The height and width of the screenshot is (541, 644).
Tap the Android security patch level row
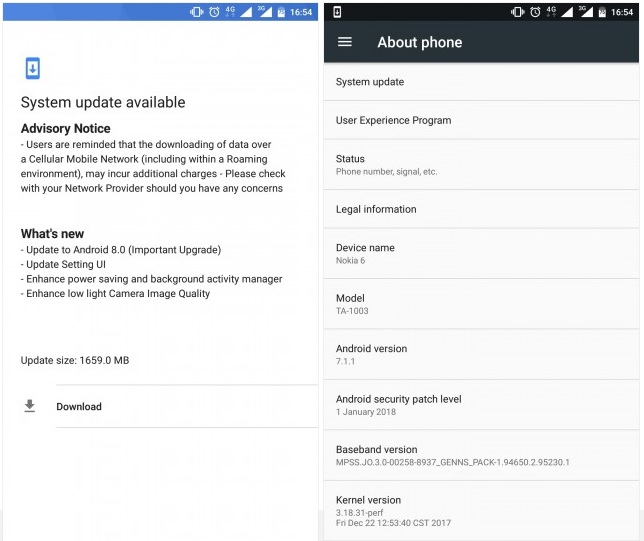pos(481,405)
